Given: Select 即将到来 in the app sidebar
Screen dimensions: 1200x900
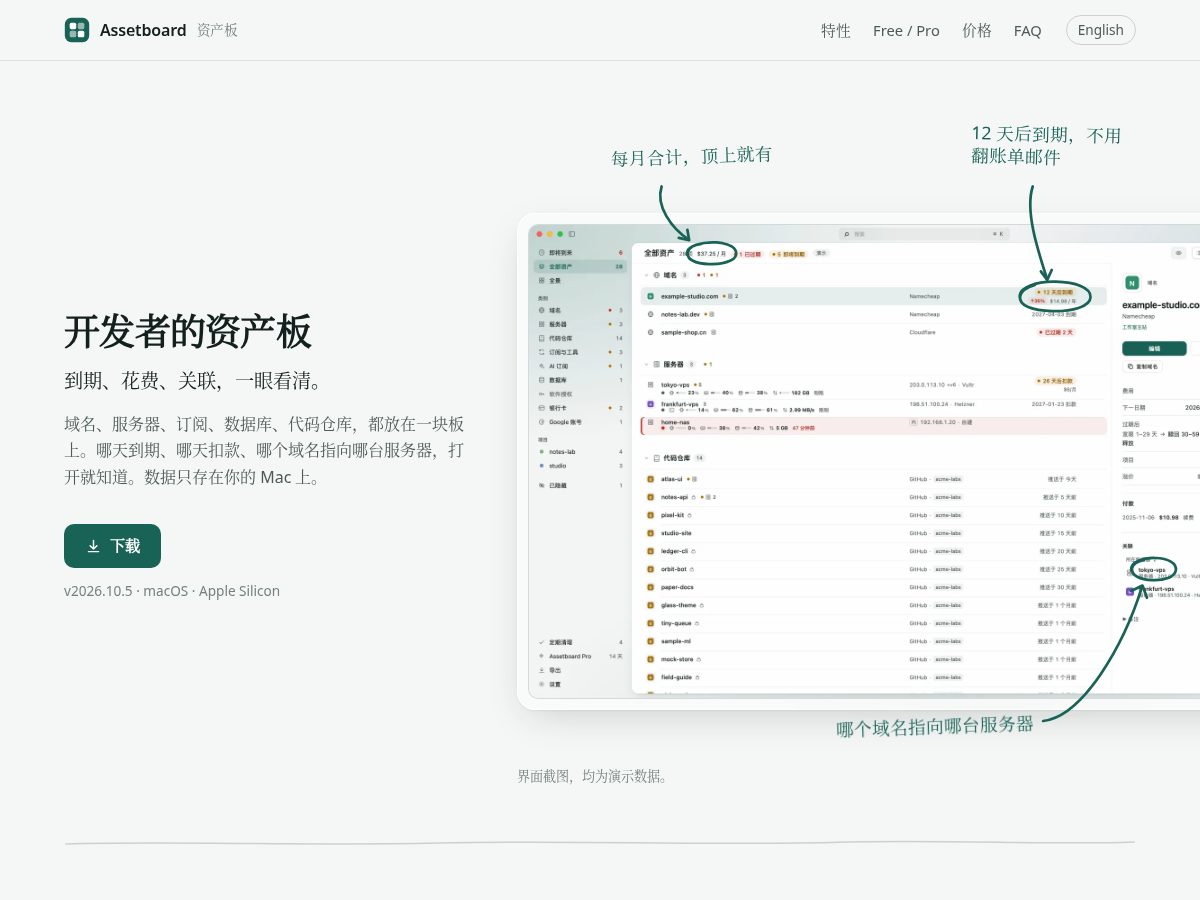Looking at the screenshot, I should click(x=580, y=253).
